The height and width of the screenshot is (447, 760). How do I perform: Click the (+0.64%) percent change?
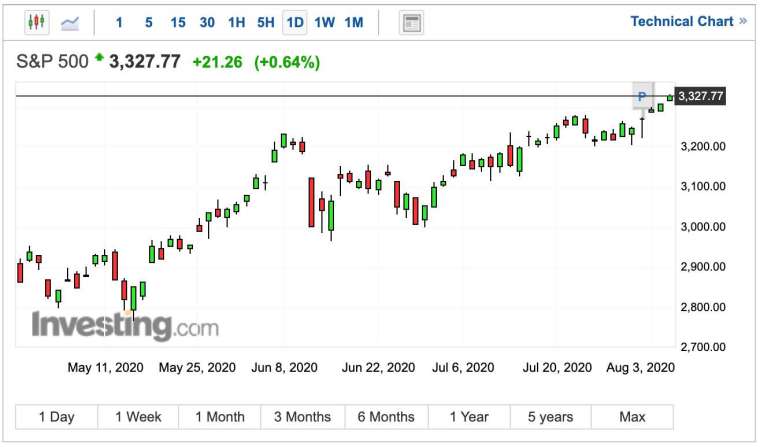(x=287, y=62)
